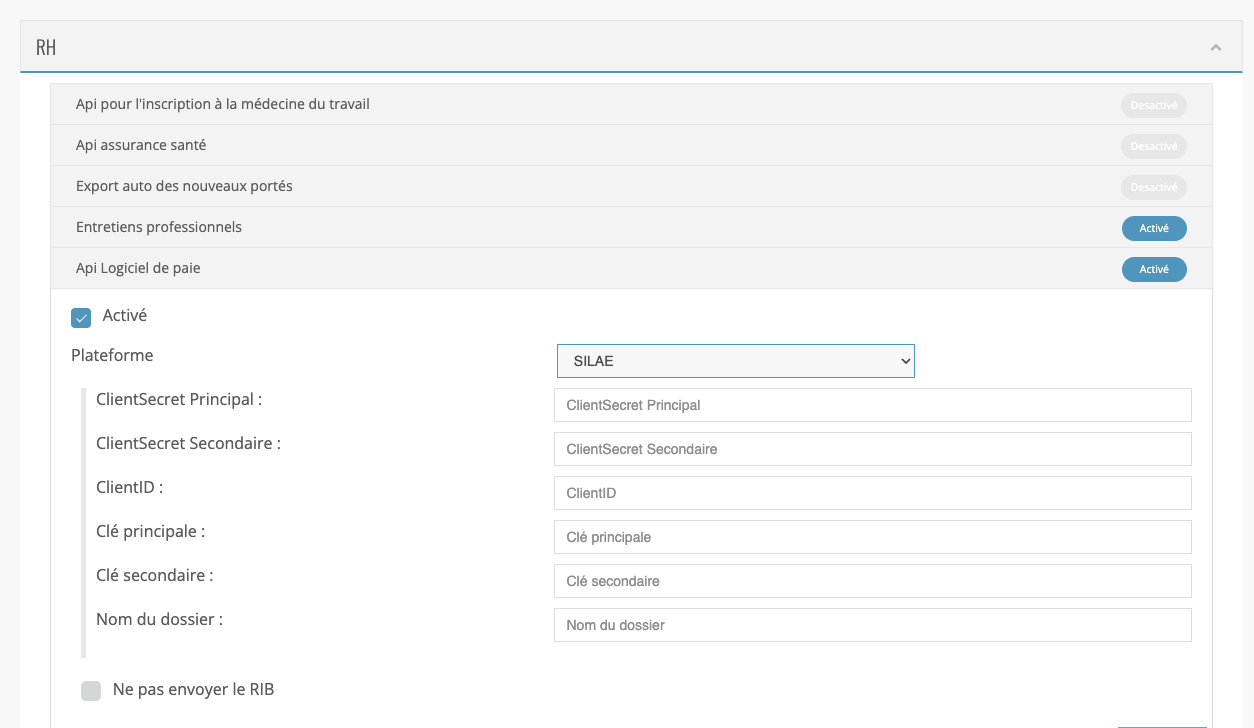Image resolution: width=1254 pixels, height=728 pixels.
Task: Check the Ne pas envoyer le RIB box
Action: (91, 690)
